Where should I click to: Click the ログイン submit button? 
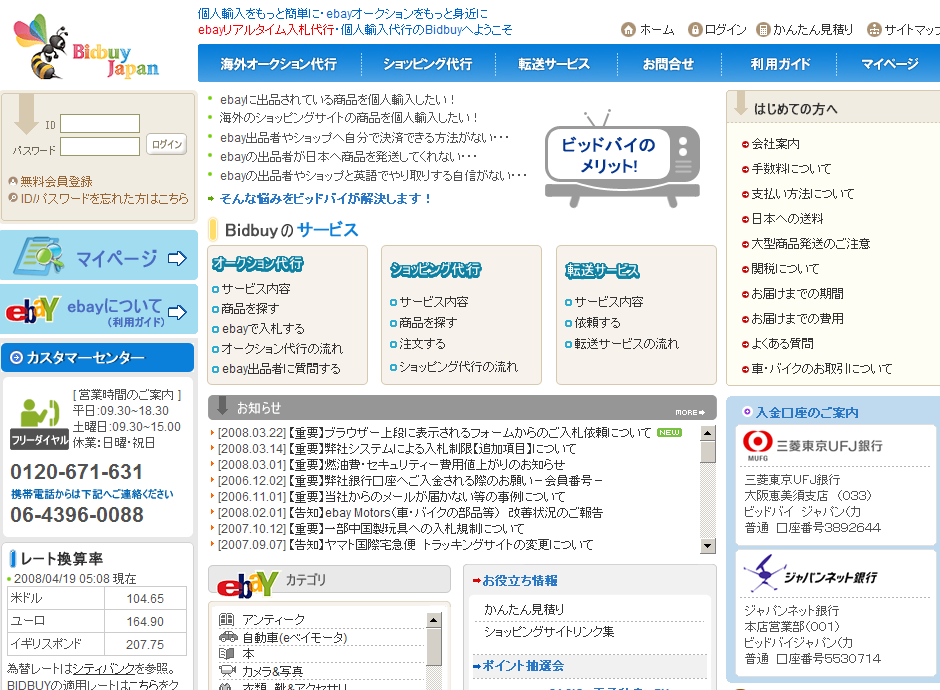pyautogui.click(x=167, y=144)
